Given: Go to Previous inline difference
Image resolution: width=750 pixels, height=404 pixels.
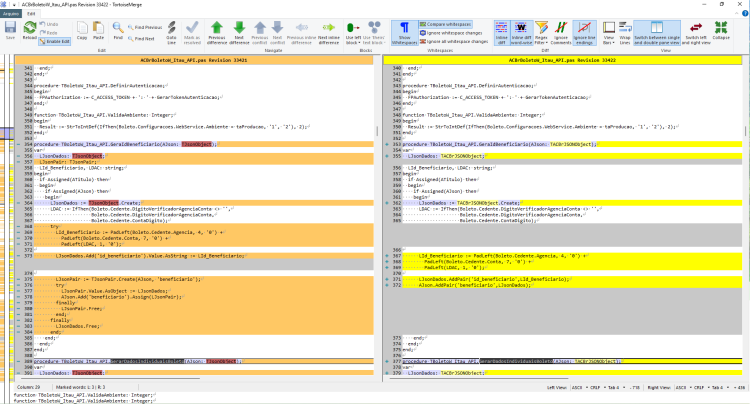Looking at the screenshot, I should pos(301,33).
